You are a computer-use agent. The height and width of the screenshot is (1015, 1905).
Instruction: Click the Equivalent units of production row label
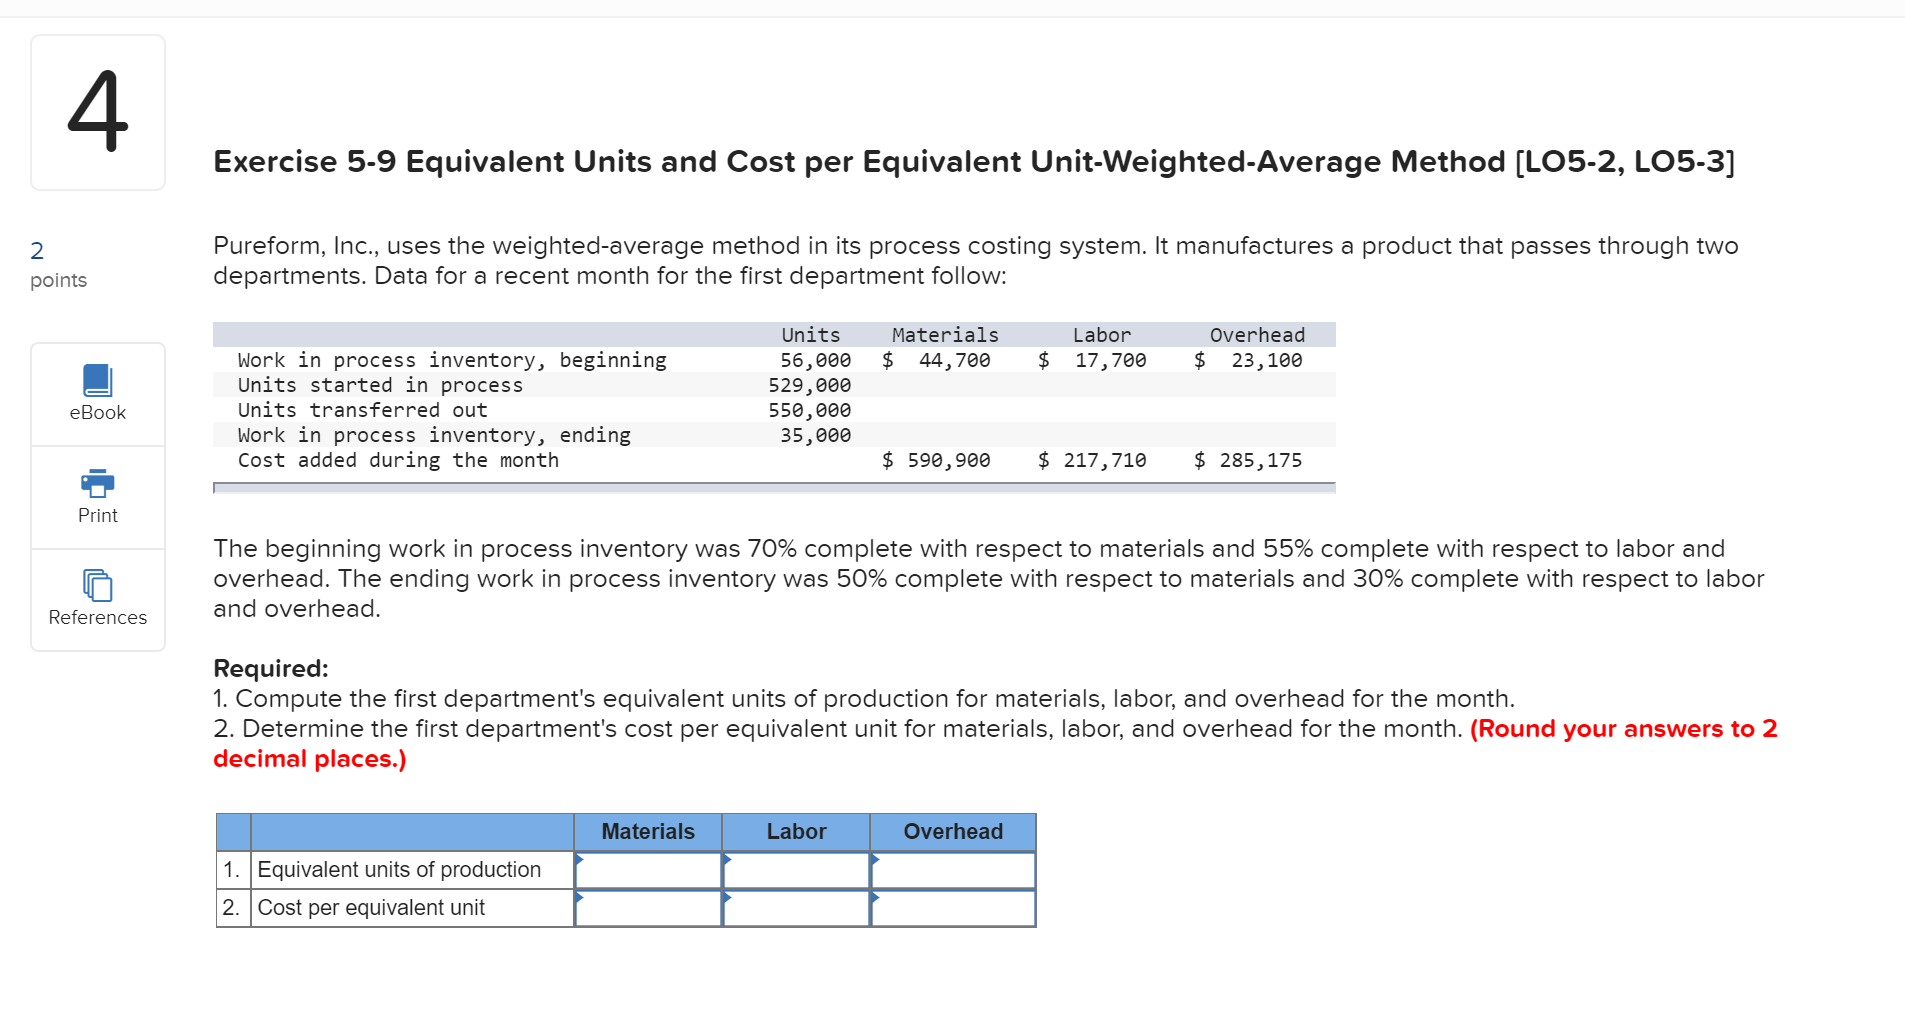pyautogui.click(x=399, y=870)
